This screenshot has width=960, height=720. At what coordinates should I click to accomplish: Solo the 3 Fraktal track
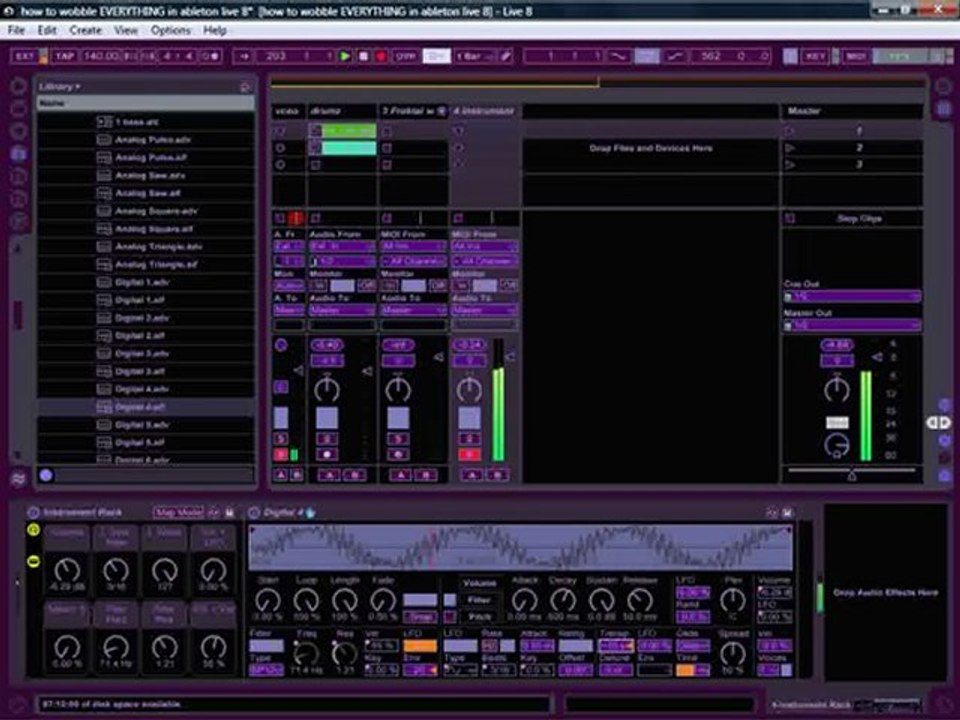click(398, 439)
